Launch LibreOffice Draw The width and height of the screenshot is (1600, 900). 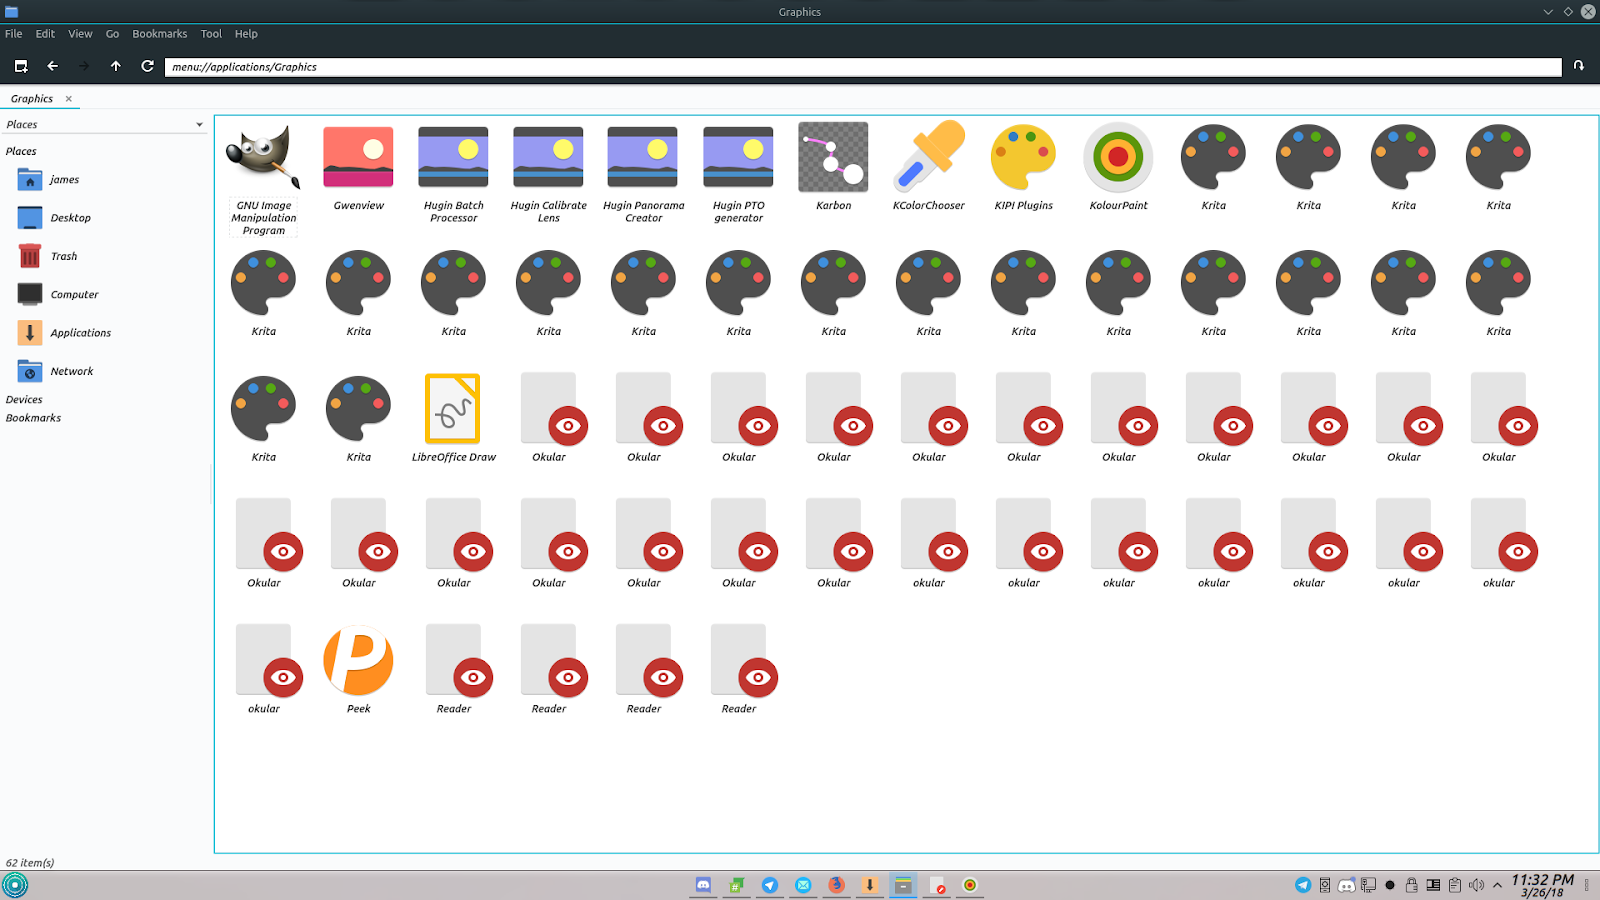click(x=452, y=410)
